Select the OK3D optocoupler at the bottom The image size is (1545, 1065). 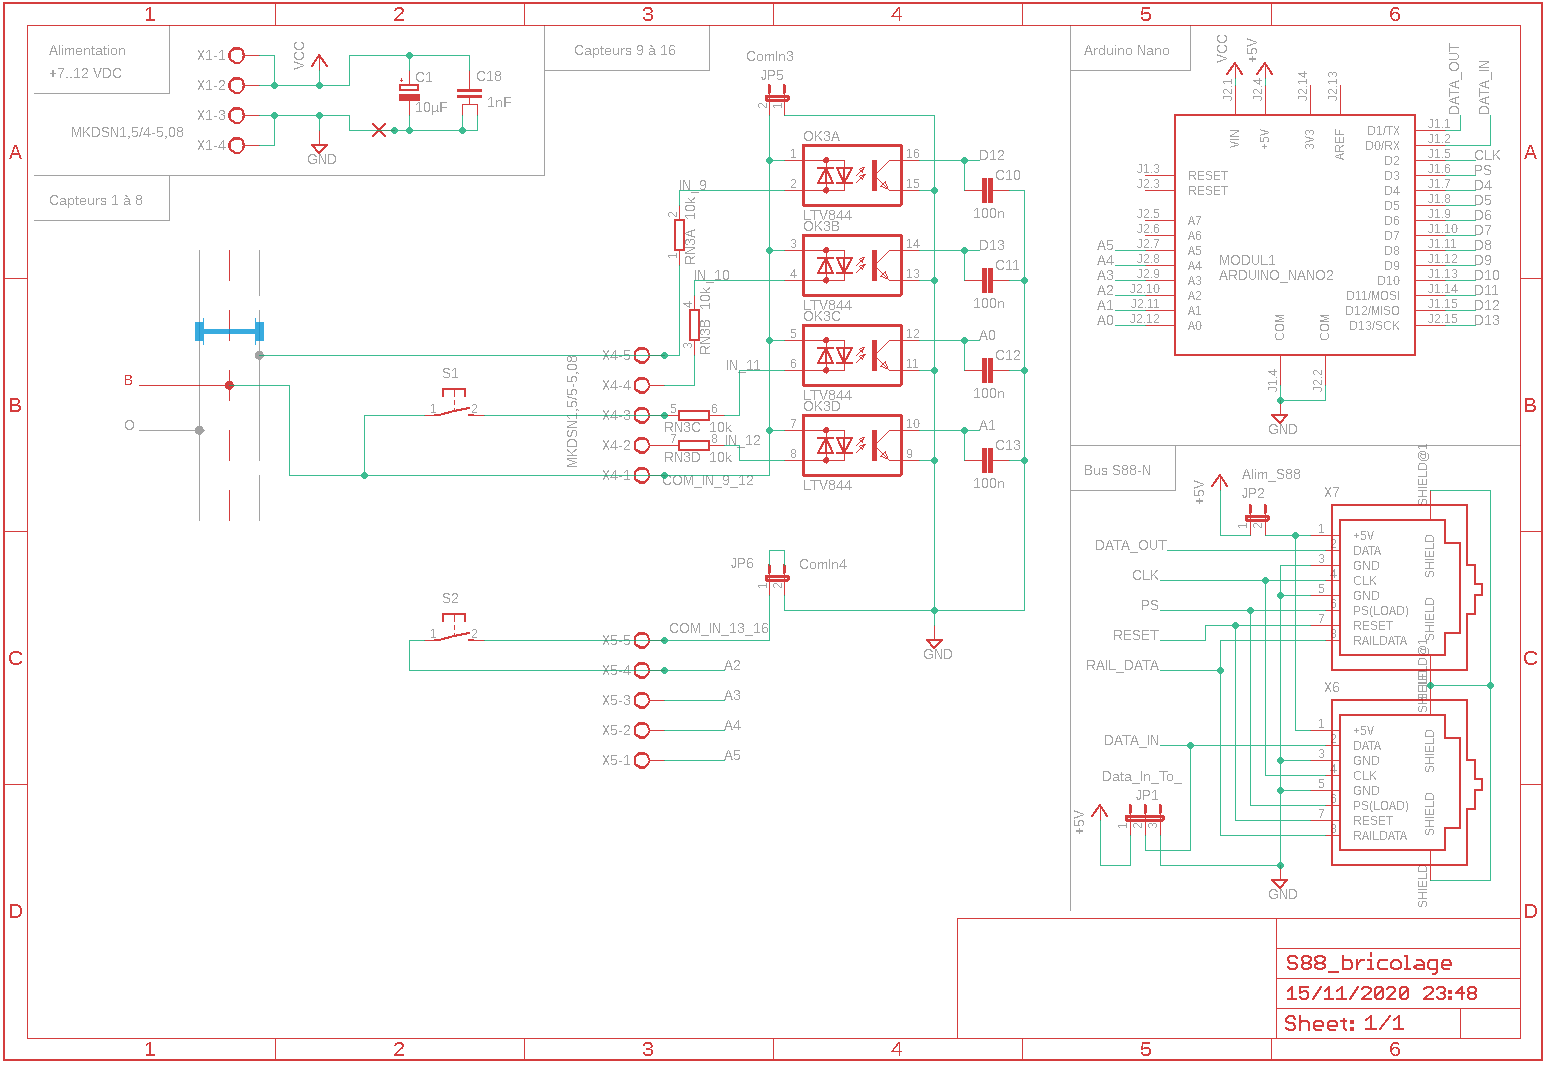pos(851,446)
